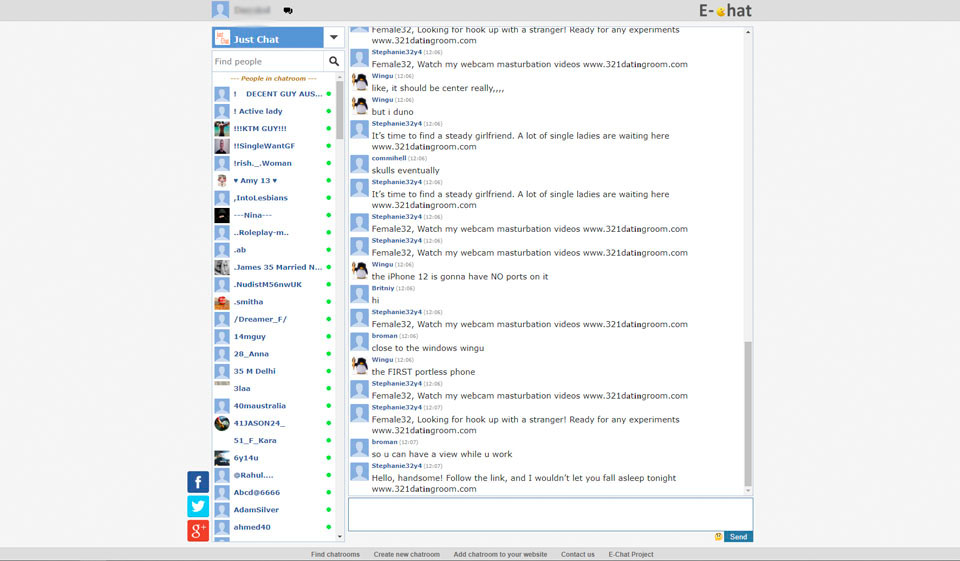Screen dimensions: 960x561
Task: Focus the Find people search field
Action: pyautogui.click(x=268, y=62)
